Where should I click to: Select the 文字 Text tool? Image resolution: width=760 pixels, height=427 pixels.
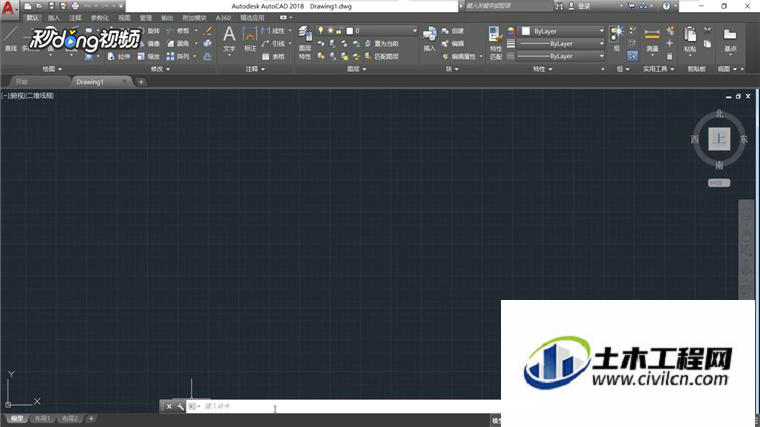[229, 39]
